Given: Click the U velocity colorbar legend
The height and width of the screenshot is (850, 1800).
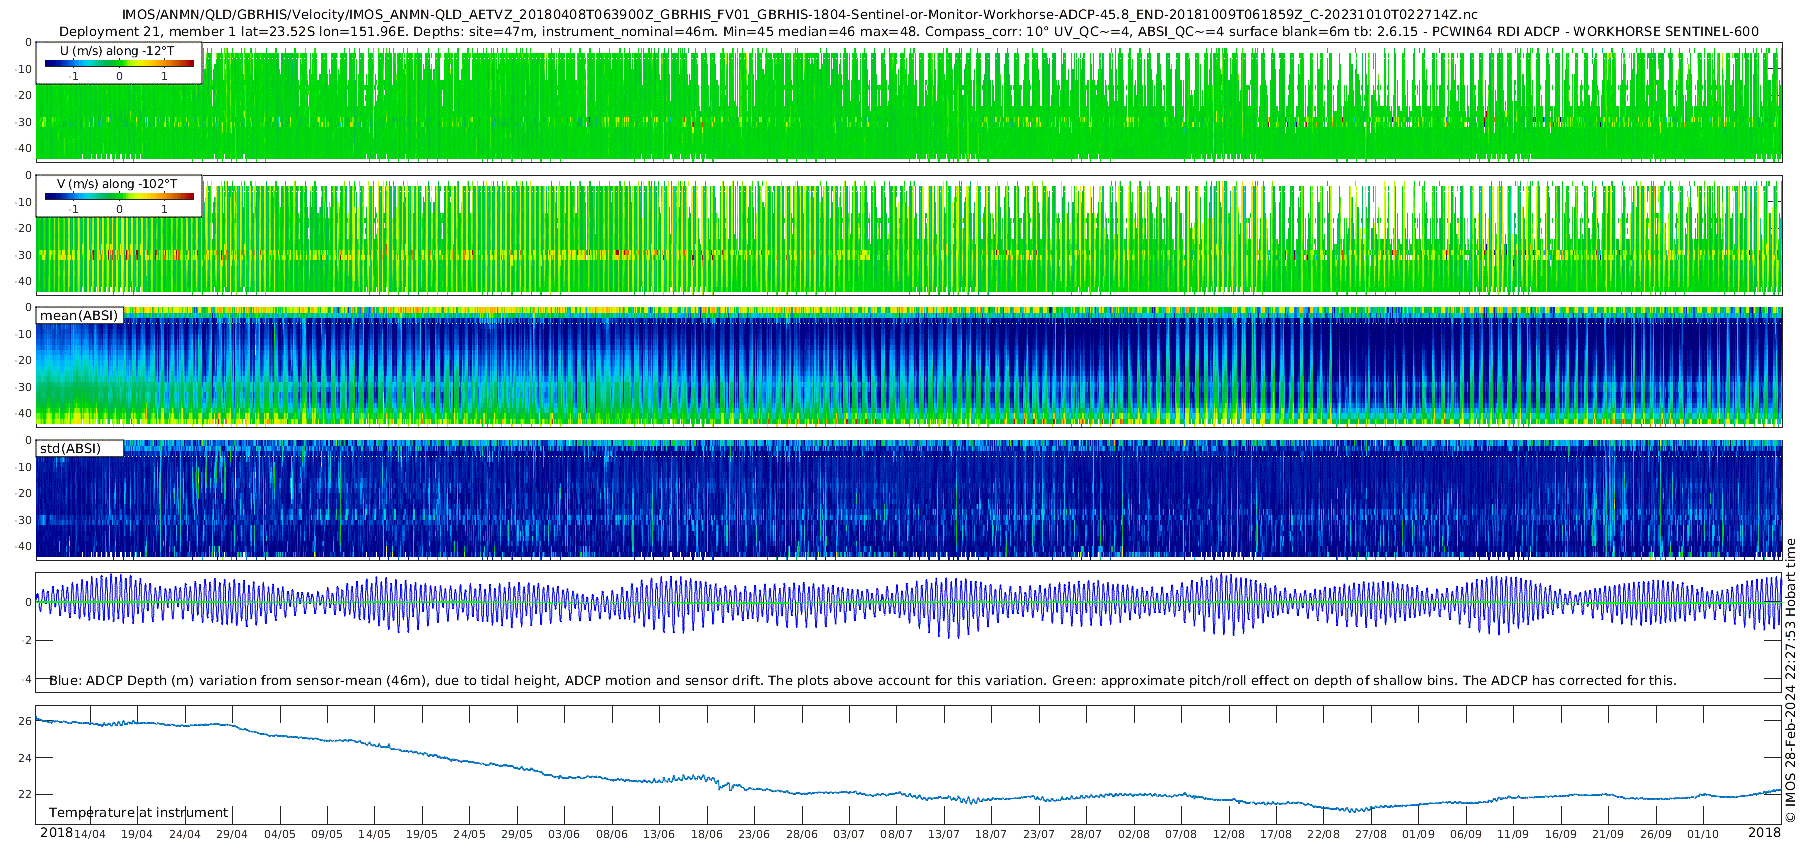Looking at the screenshot, I should 119,63.
